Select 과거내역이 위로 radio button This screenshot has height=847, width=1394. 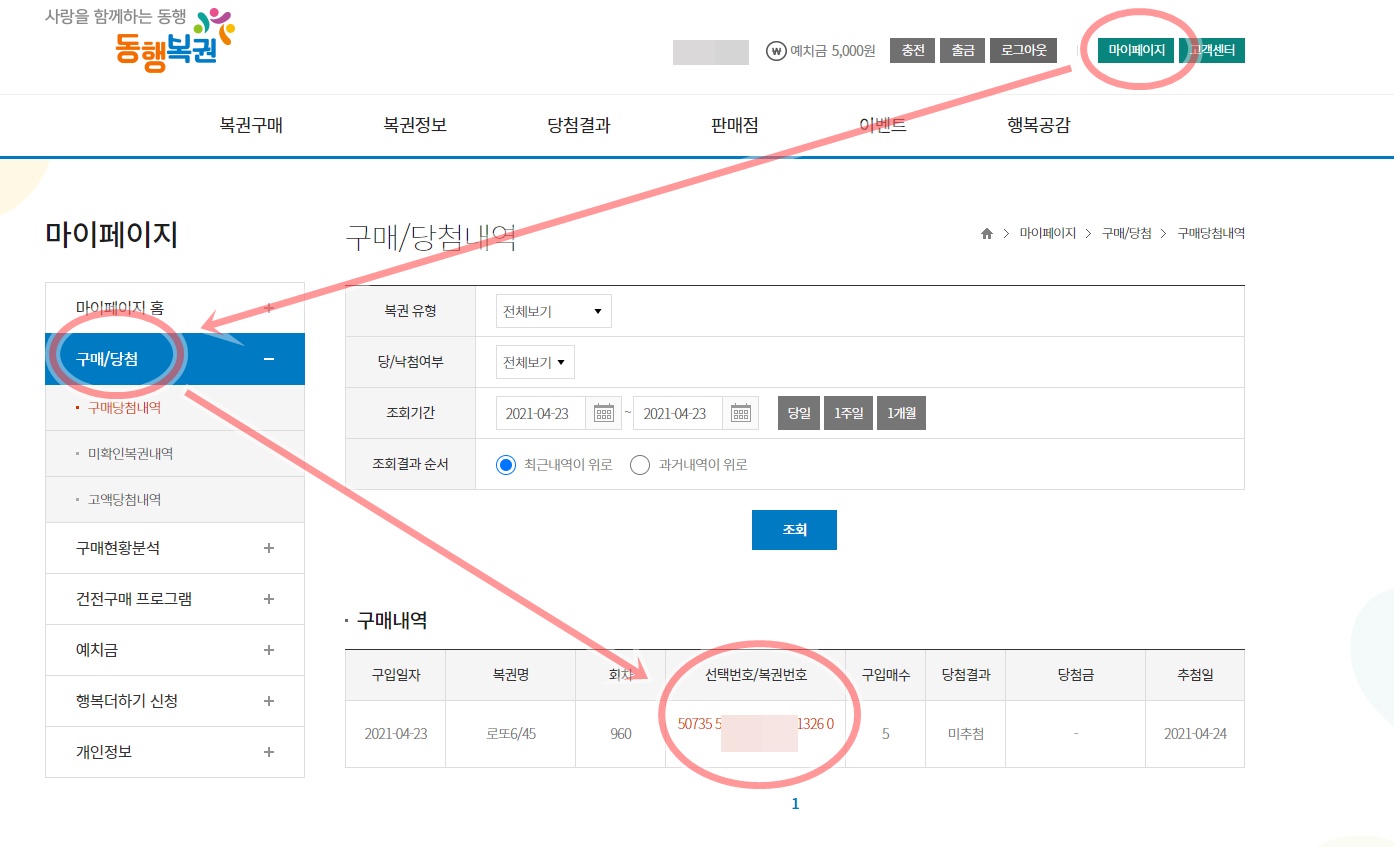[640, 464]
